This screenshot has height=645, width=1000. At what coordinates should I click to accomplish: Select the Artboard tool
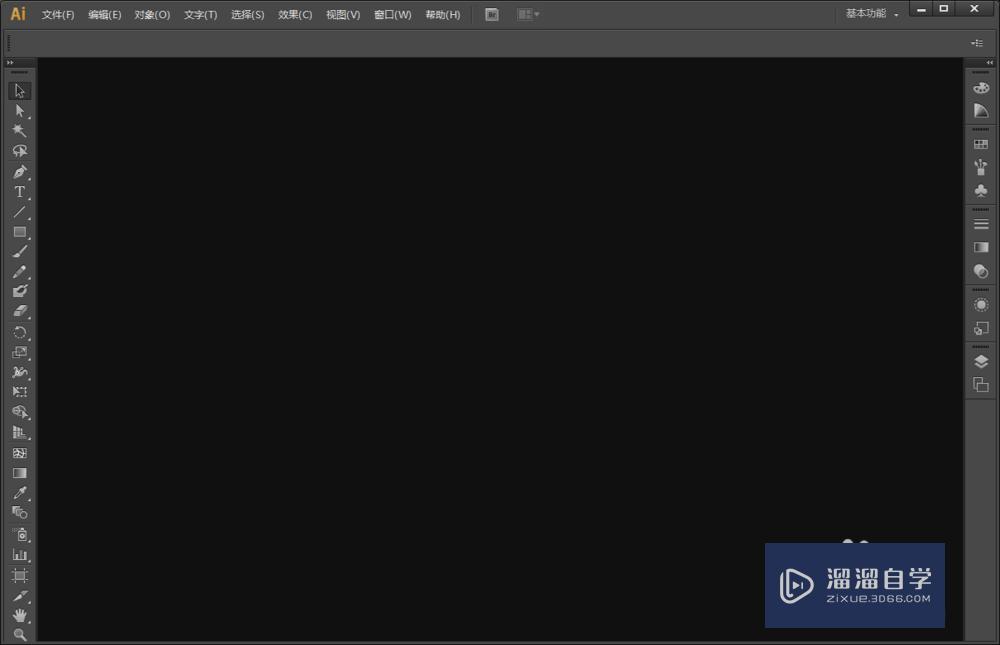tap(20, 575)
